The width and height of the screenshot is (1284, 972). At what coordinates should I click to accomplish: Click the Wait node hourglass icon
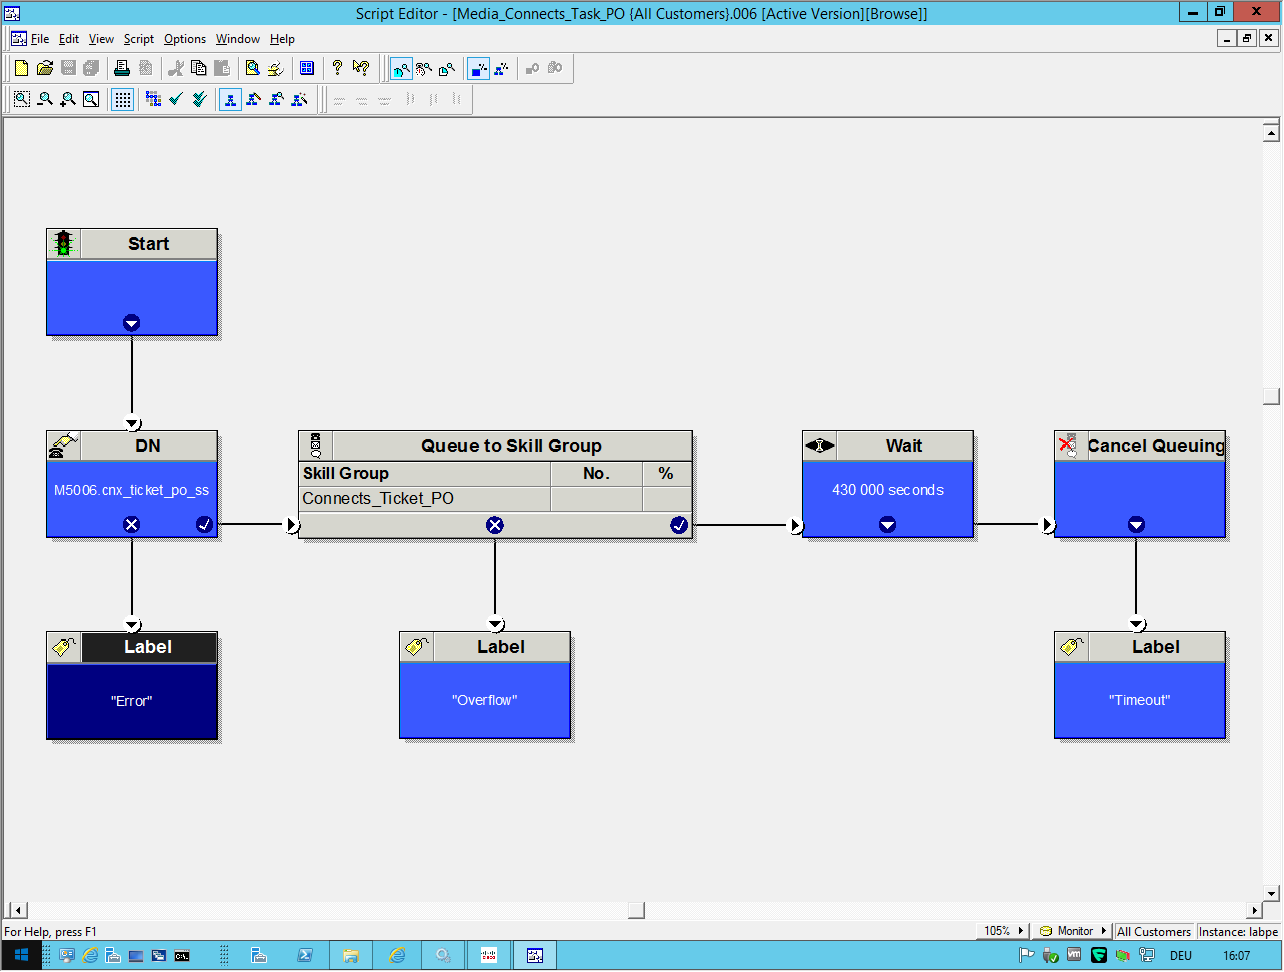click(x=819, y=446)
